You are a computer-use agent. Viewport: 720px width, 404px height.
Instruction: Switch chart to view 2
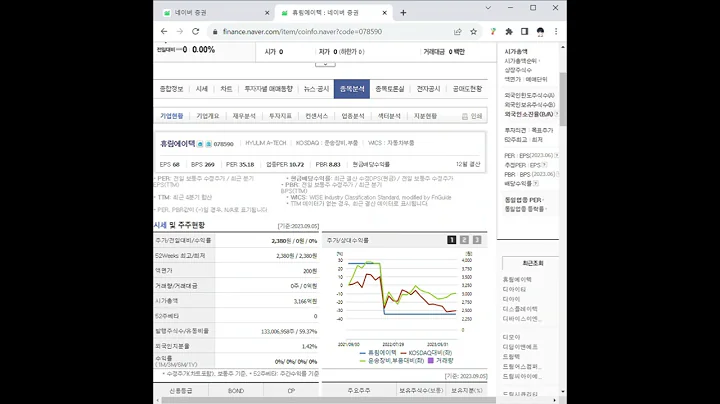coord(464,240)
